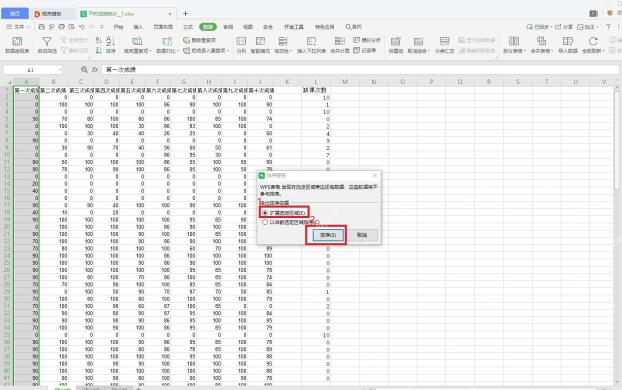Select the header cell 第五次成绩
Screen dimensions: 622x390
click(x=132, y=90)
